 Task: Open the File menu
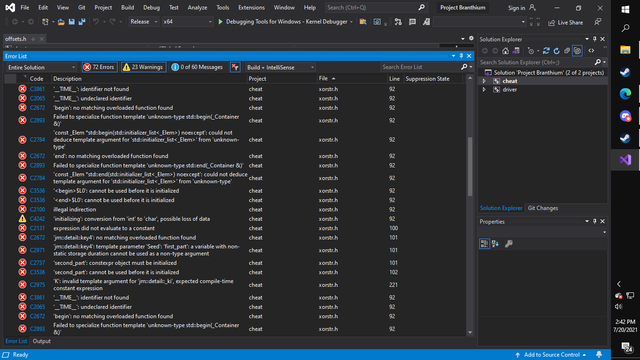coord(25,7)
